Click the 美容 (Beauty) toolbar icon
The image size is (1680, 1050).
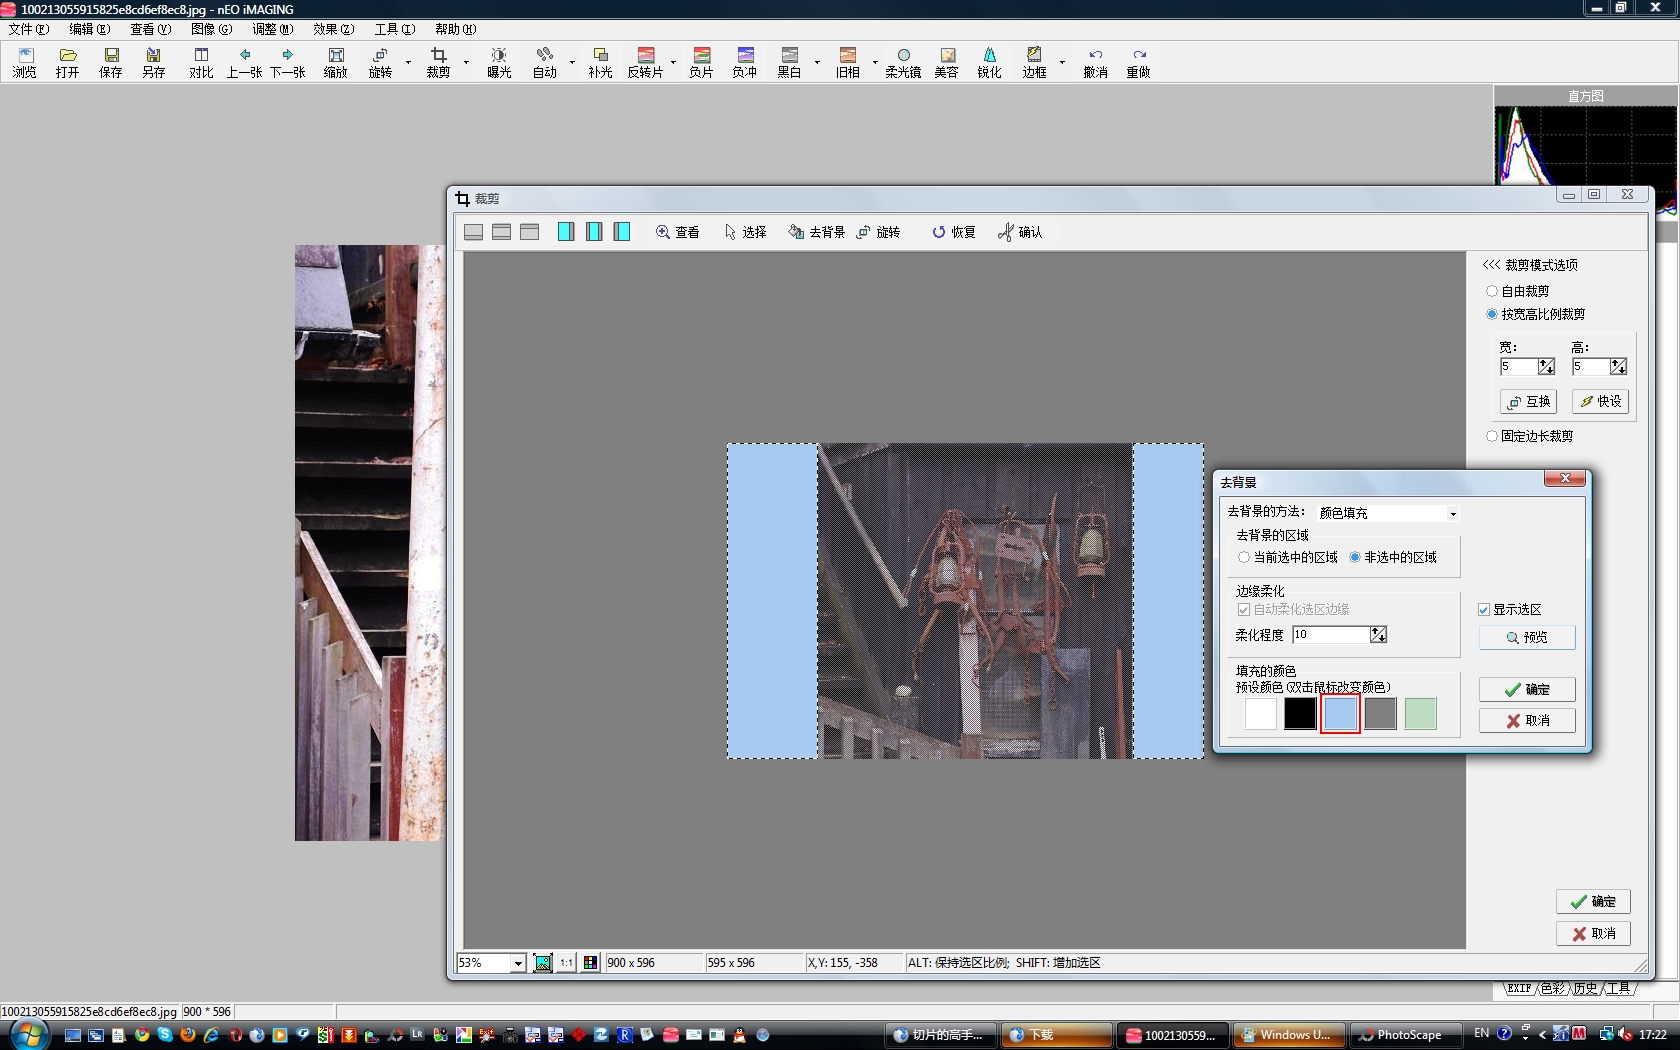[x=946, y=62]
